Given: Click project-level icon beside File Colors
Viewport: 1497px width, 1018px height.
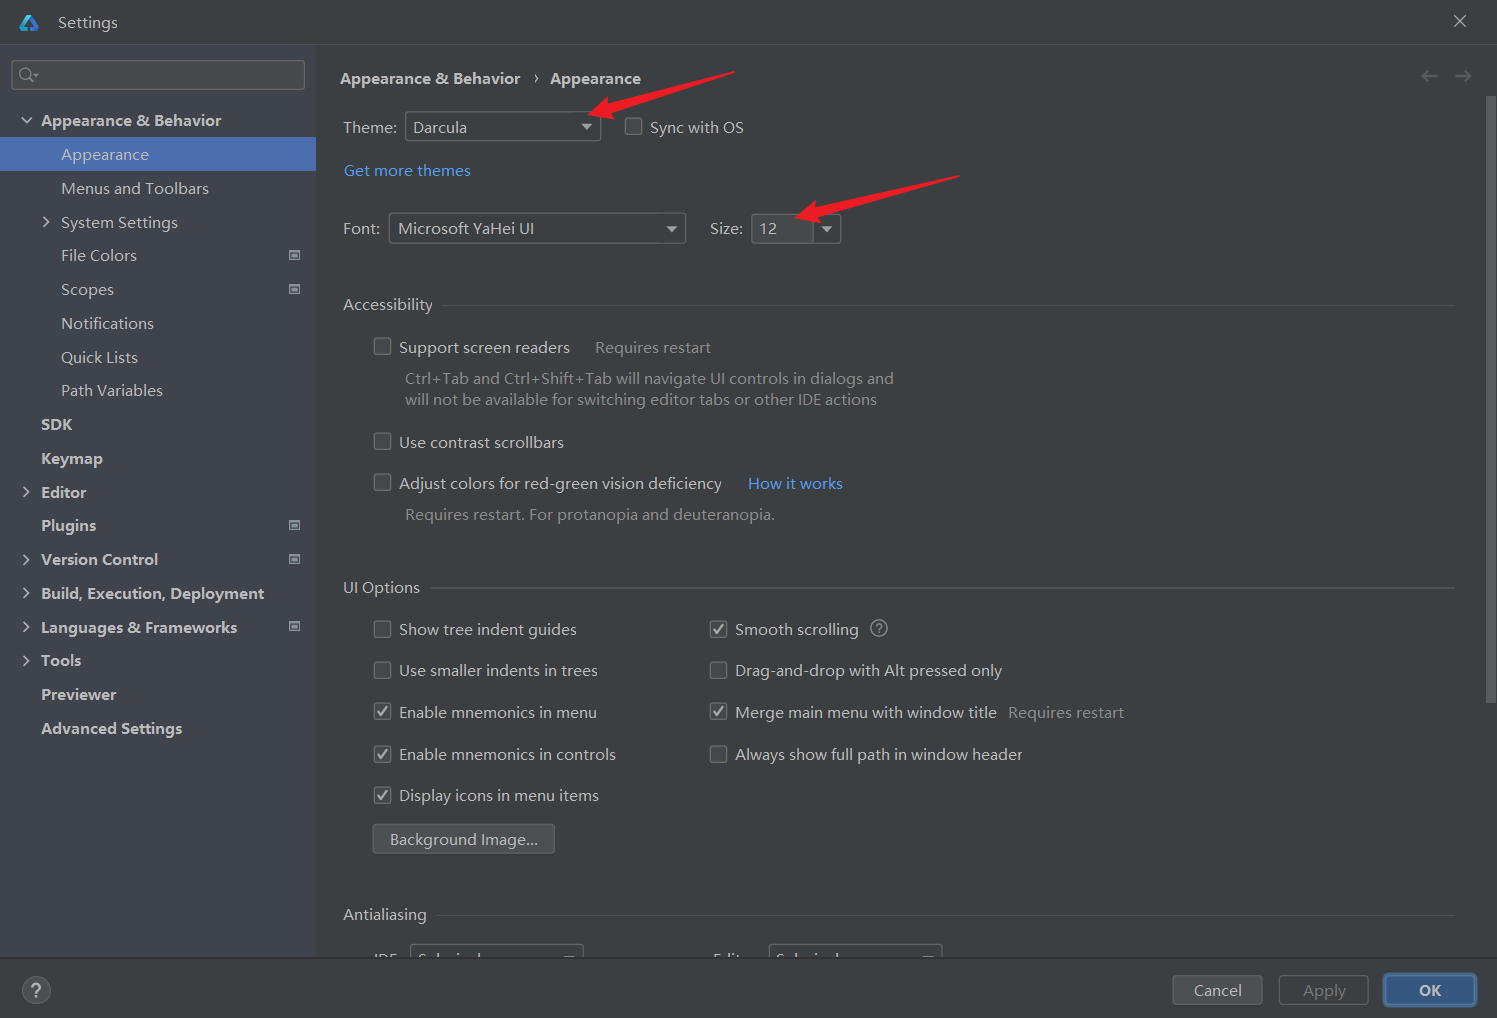Looking at the screenshot, I should pos(295,255).
